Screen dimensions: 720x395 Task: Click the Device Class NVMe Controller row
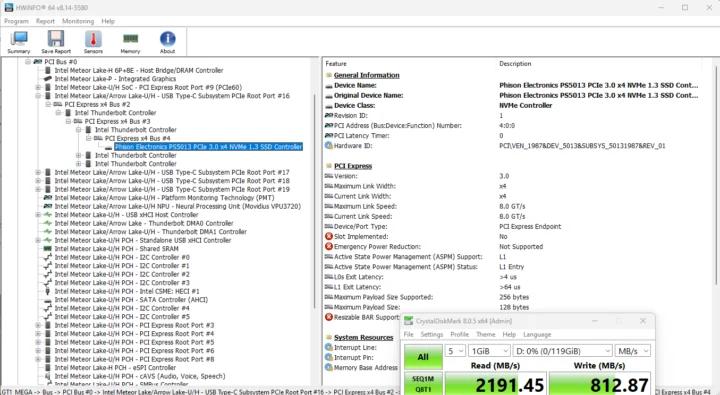(512, 105)
